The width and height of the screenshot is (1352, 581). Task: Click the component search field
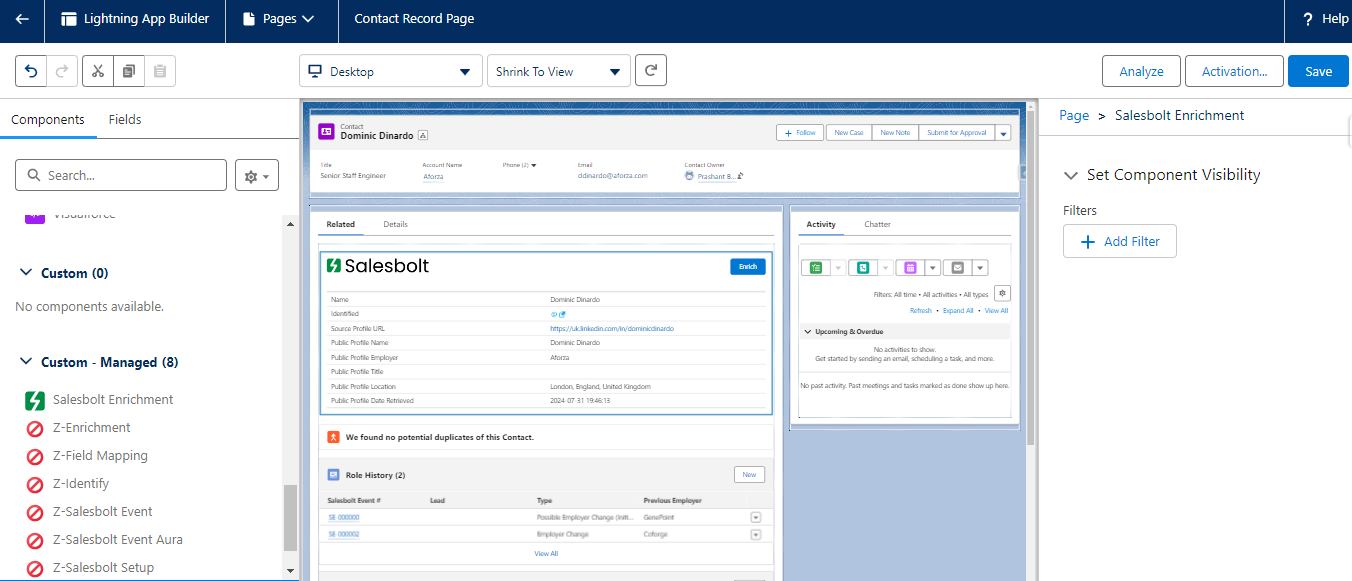tap(121, 175)
